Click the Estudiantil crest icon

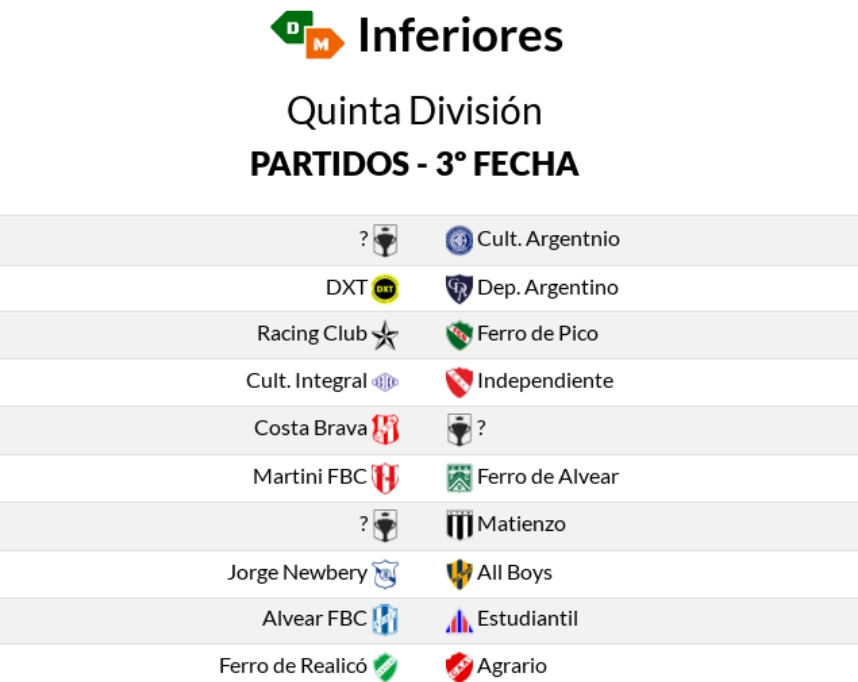coord(459,620)
